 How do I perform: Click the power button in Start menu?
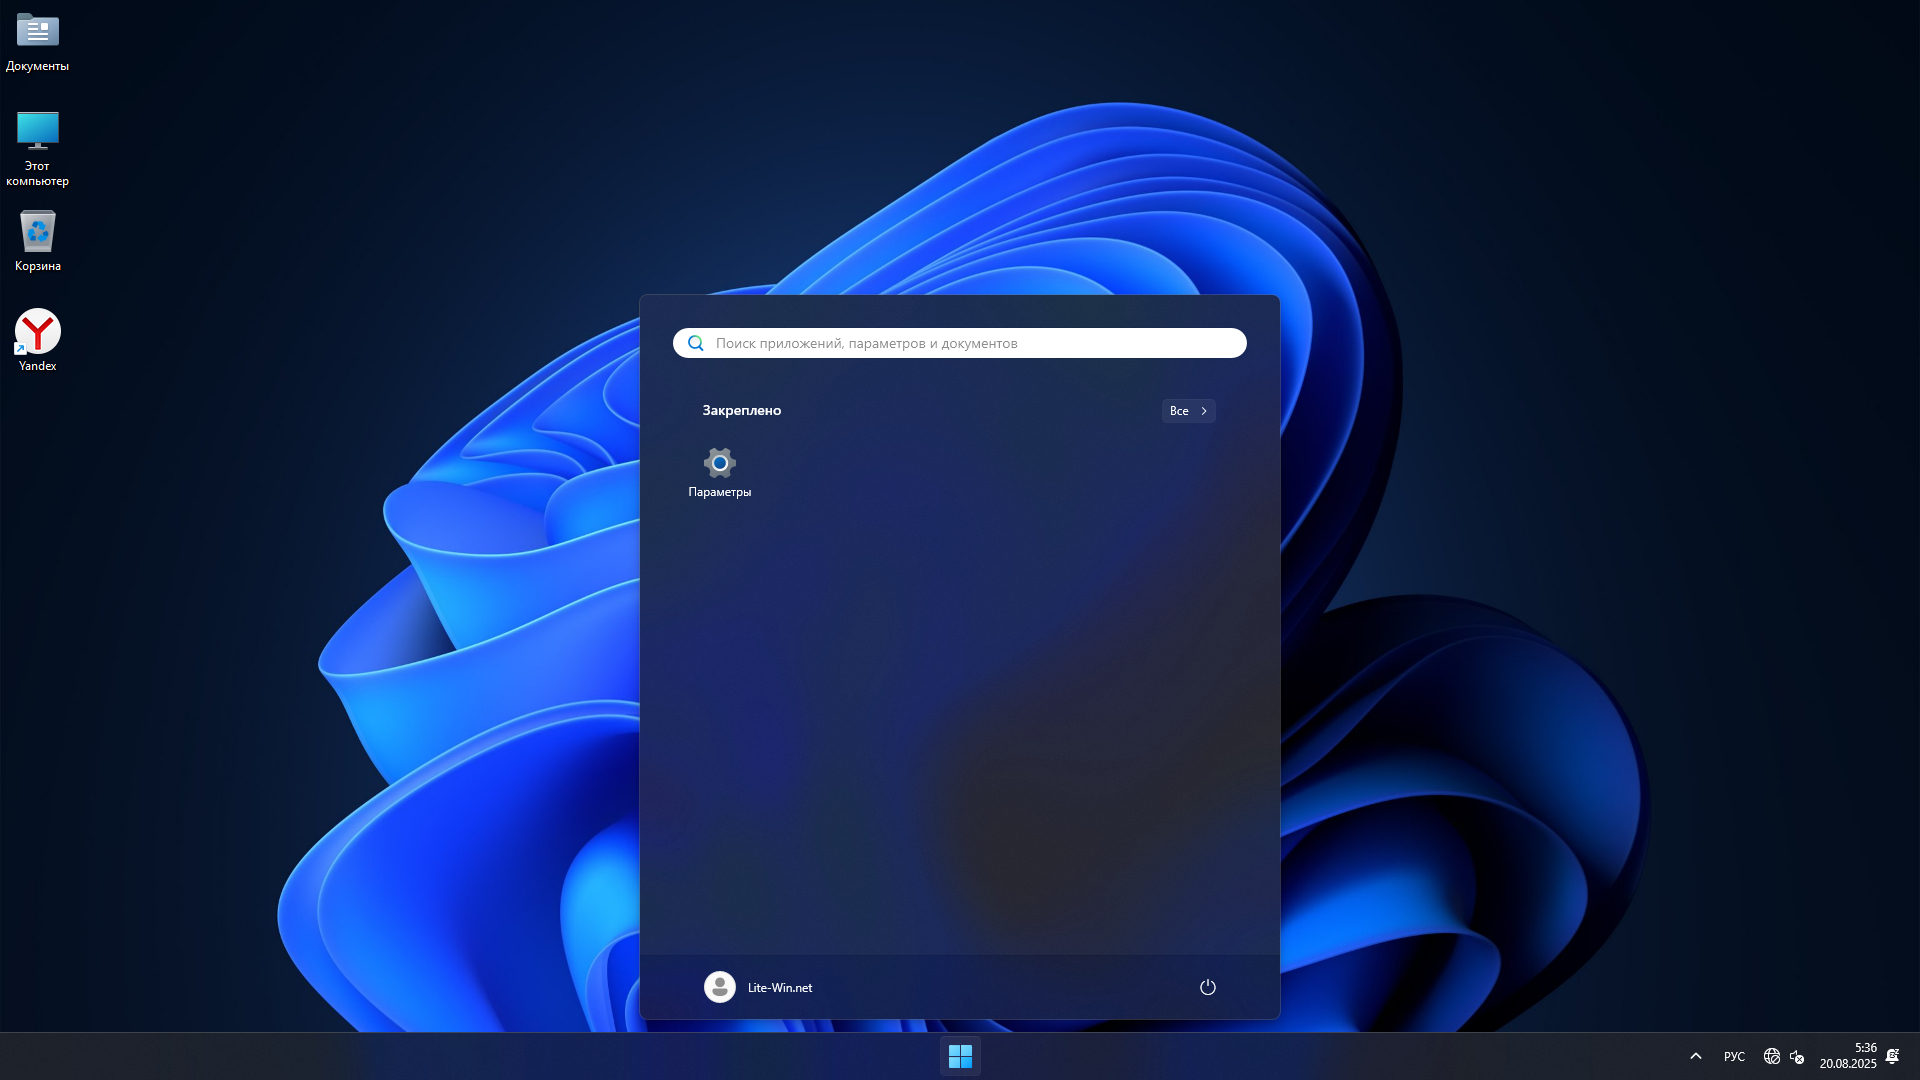coord(1207,987)
